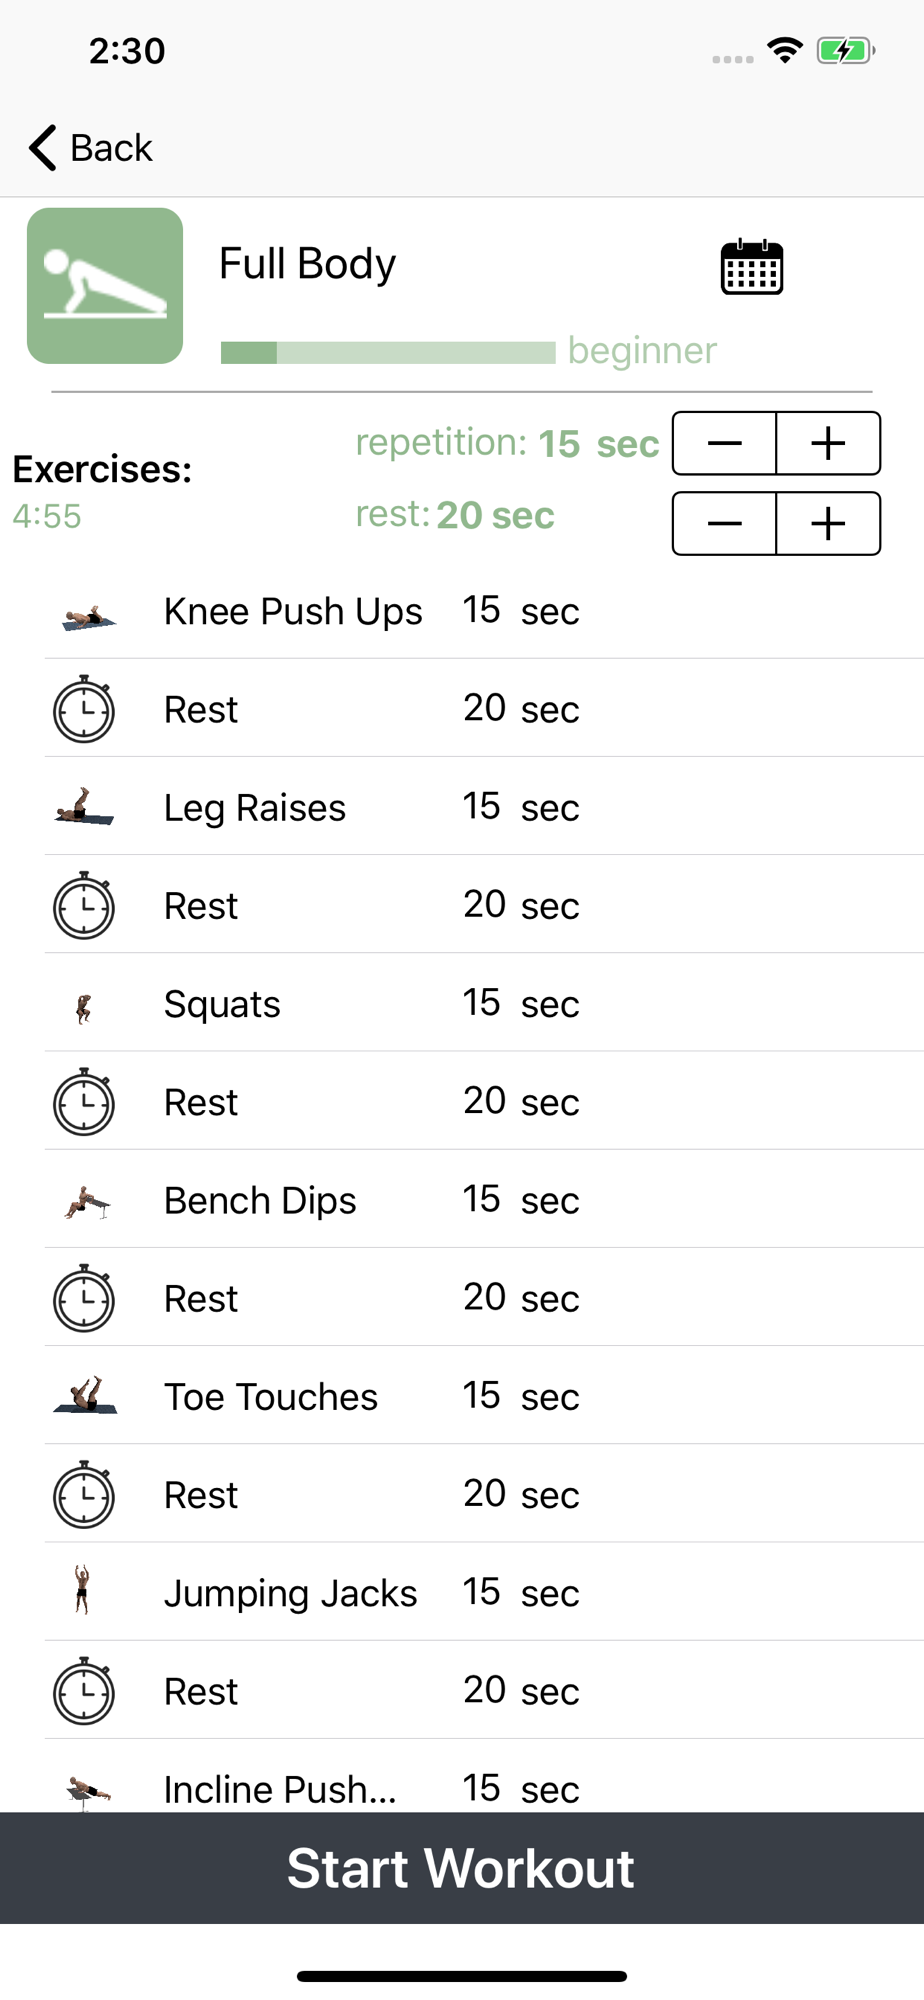Go back using the chevron arrow
924x2000 pixels.
(42, 148)
